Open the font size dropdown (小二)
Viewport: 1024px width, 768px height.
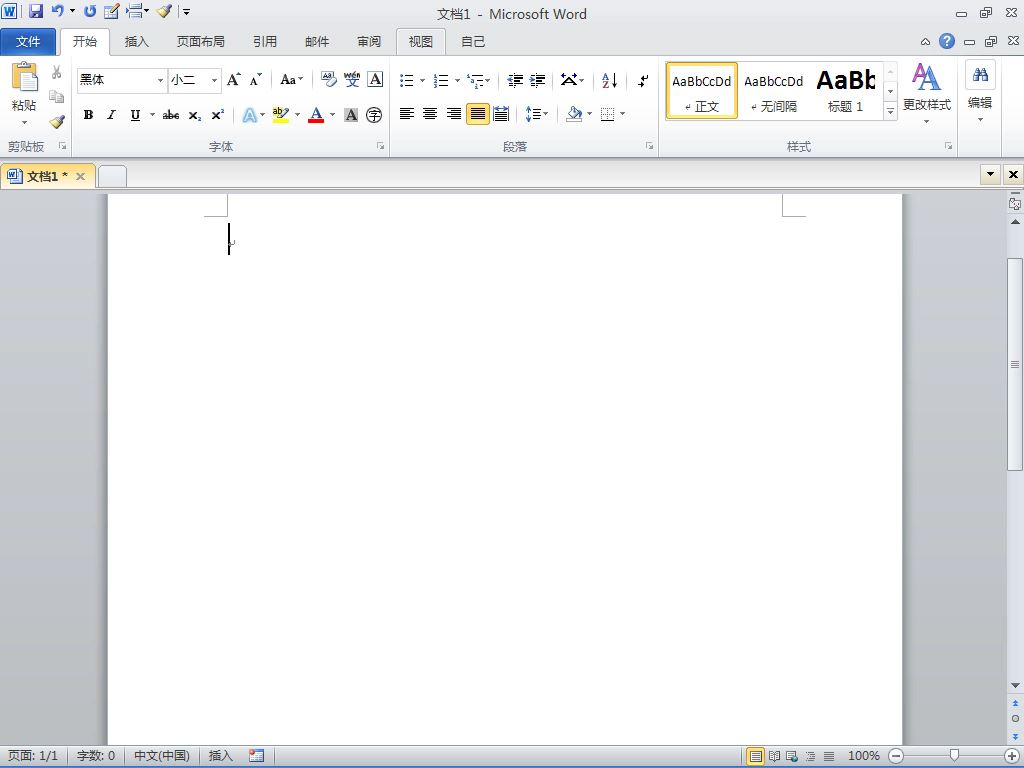(214, 80)
